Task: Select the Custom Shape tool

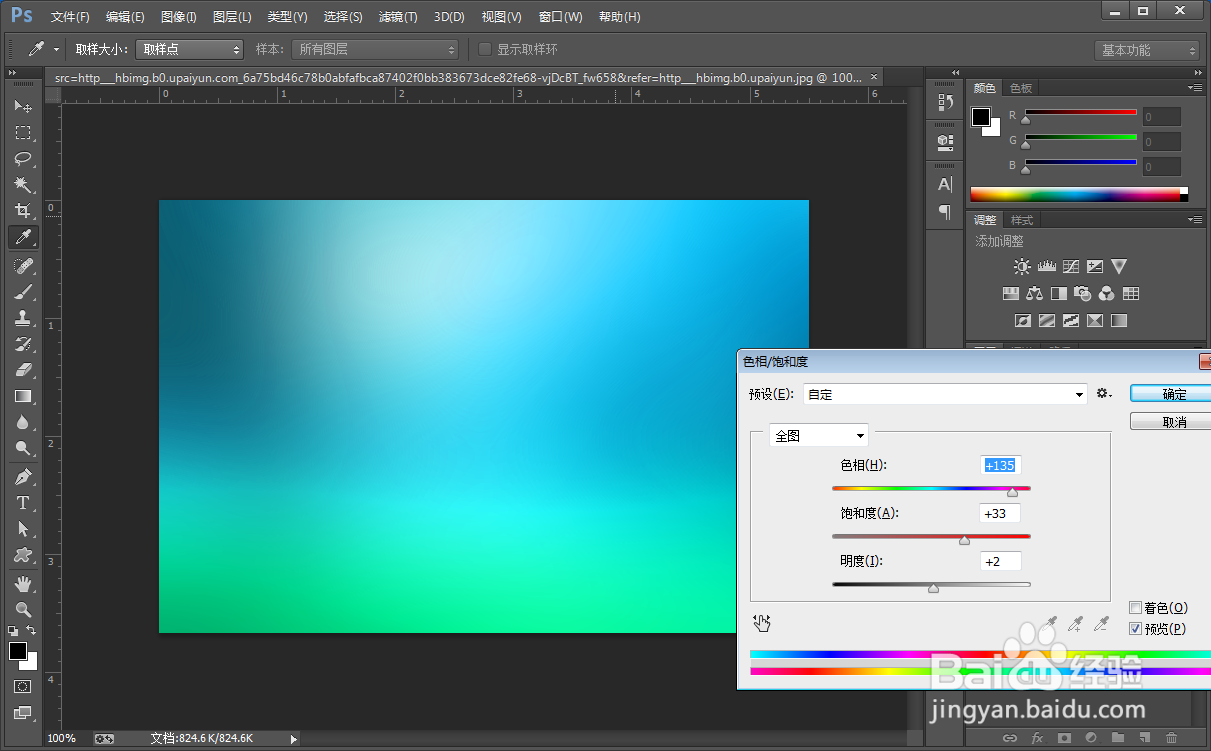Action: [23, 555]
